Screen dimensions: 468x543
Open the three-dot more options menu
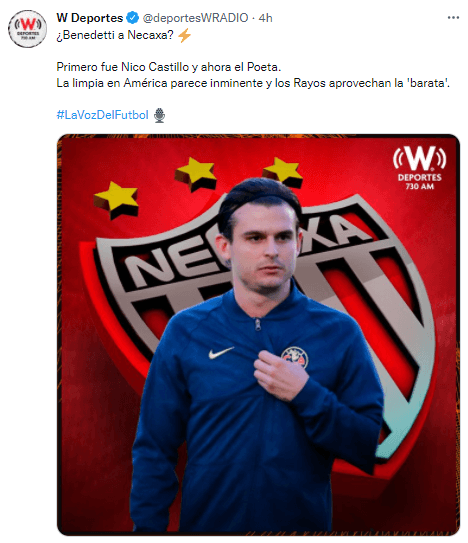[x=453, y=18]
